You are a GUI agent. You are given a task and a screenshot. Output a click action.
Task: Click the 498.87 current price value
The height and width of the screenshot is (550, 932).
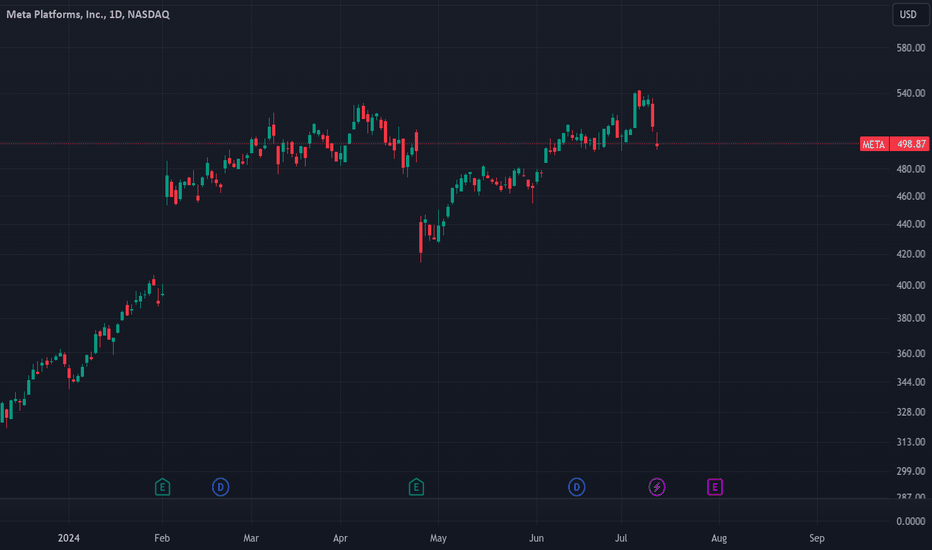(911, 144)
